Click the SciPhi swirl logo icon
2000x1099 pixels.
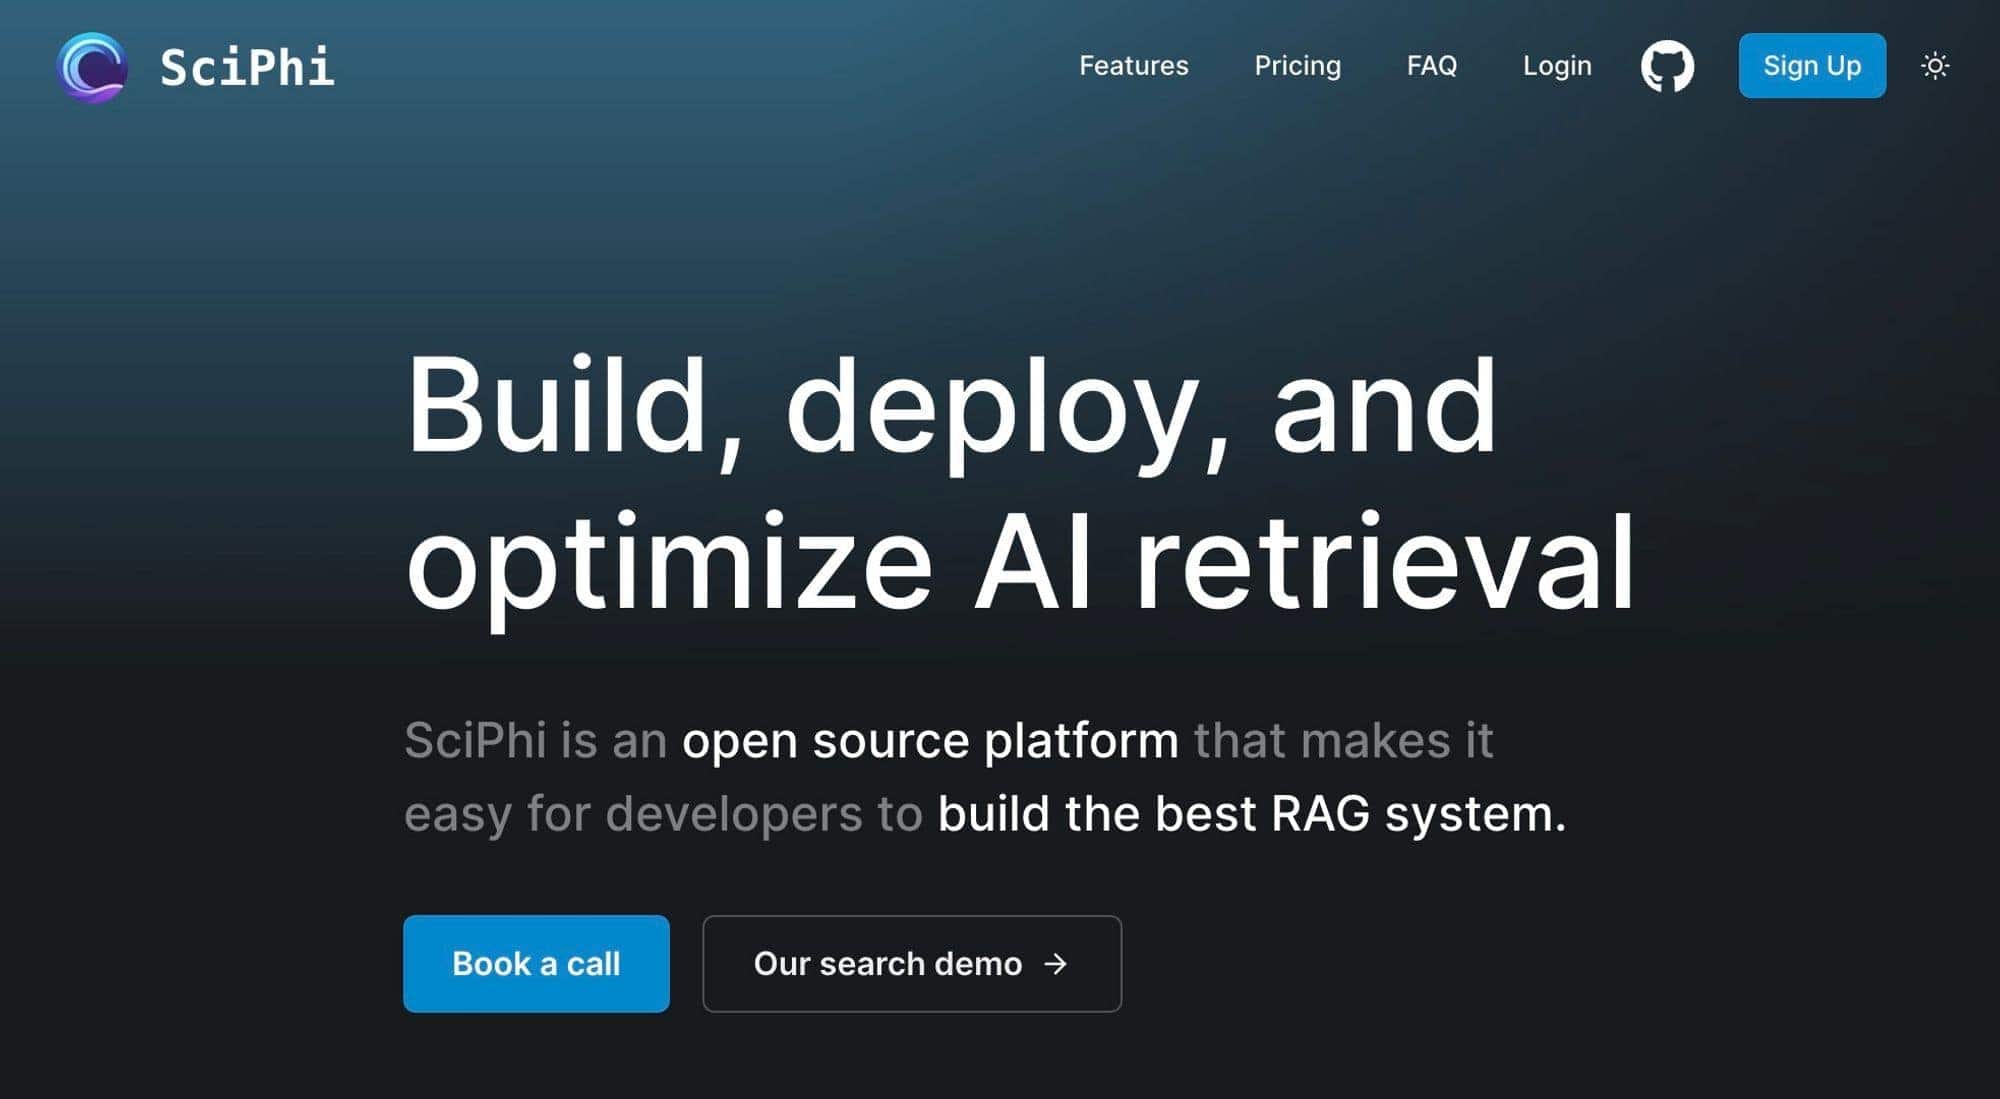coord(92,67)
